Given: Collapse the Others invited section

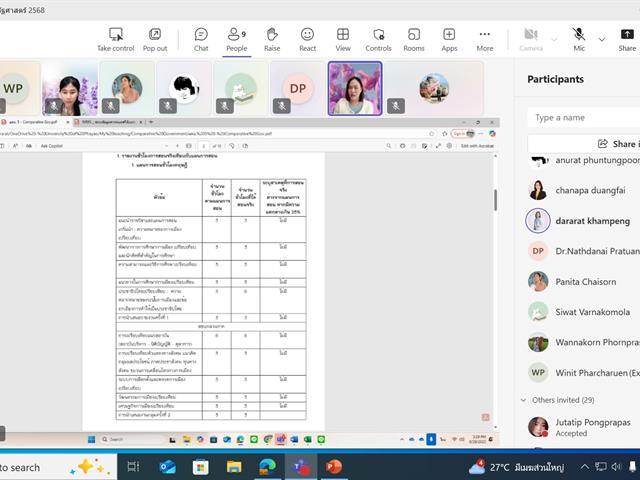Looking at the screenshot, I should [x=524, y=400].
